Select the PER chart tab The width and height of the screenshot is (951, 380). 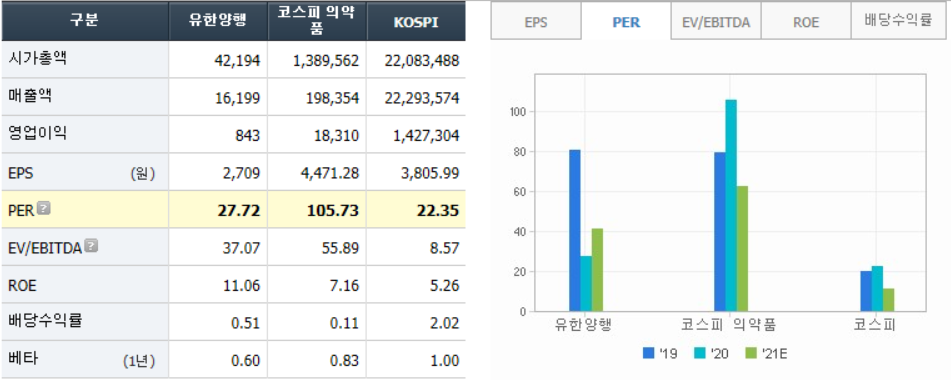click(626, 22)
